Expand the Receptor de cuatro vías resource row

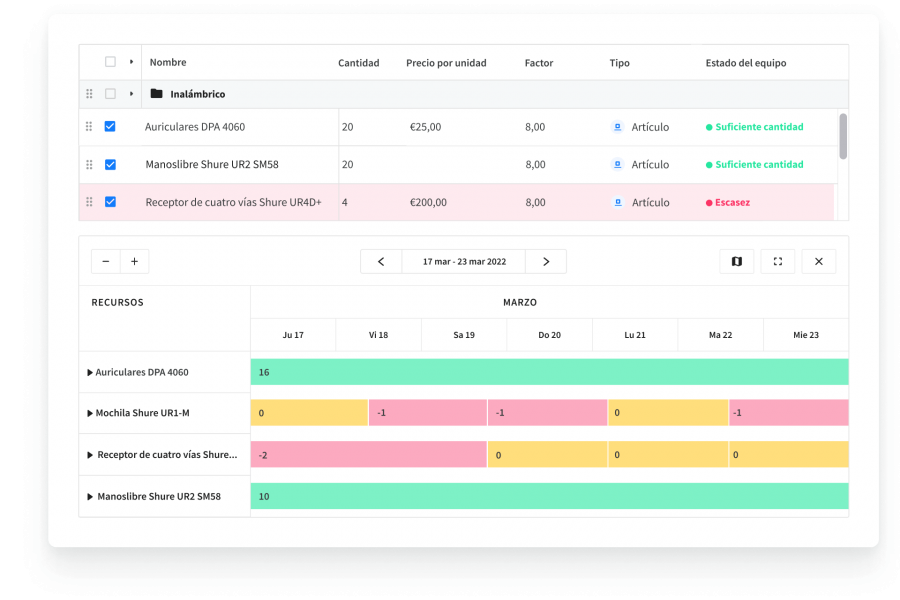point(89,454)
